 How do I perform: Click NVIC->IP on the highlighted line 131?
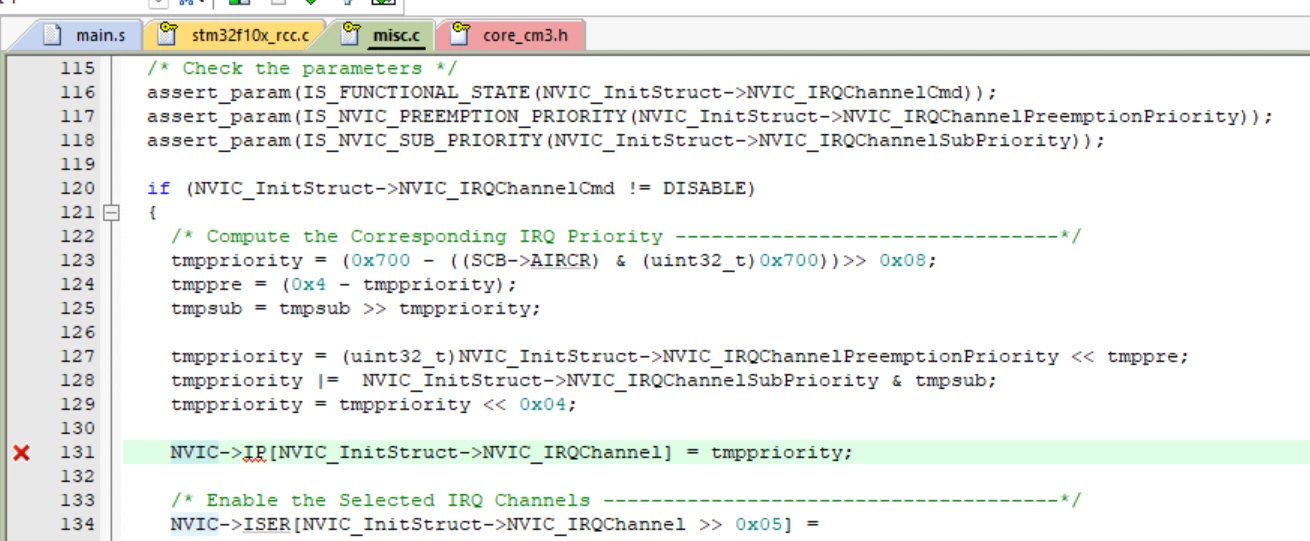tap(218, 452)
